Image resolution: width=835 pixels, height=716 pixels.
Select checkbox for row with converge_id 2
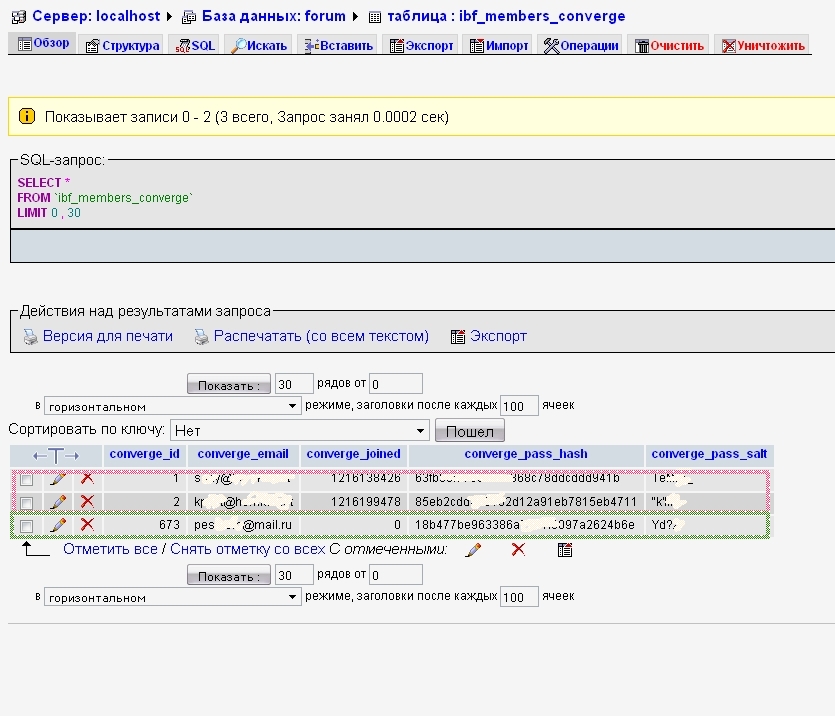[x=27, y=503]
